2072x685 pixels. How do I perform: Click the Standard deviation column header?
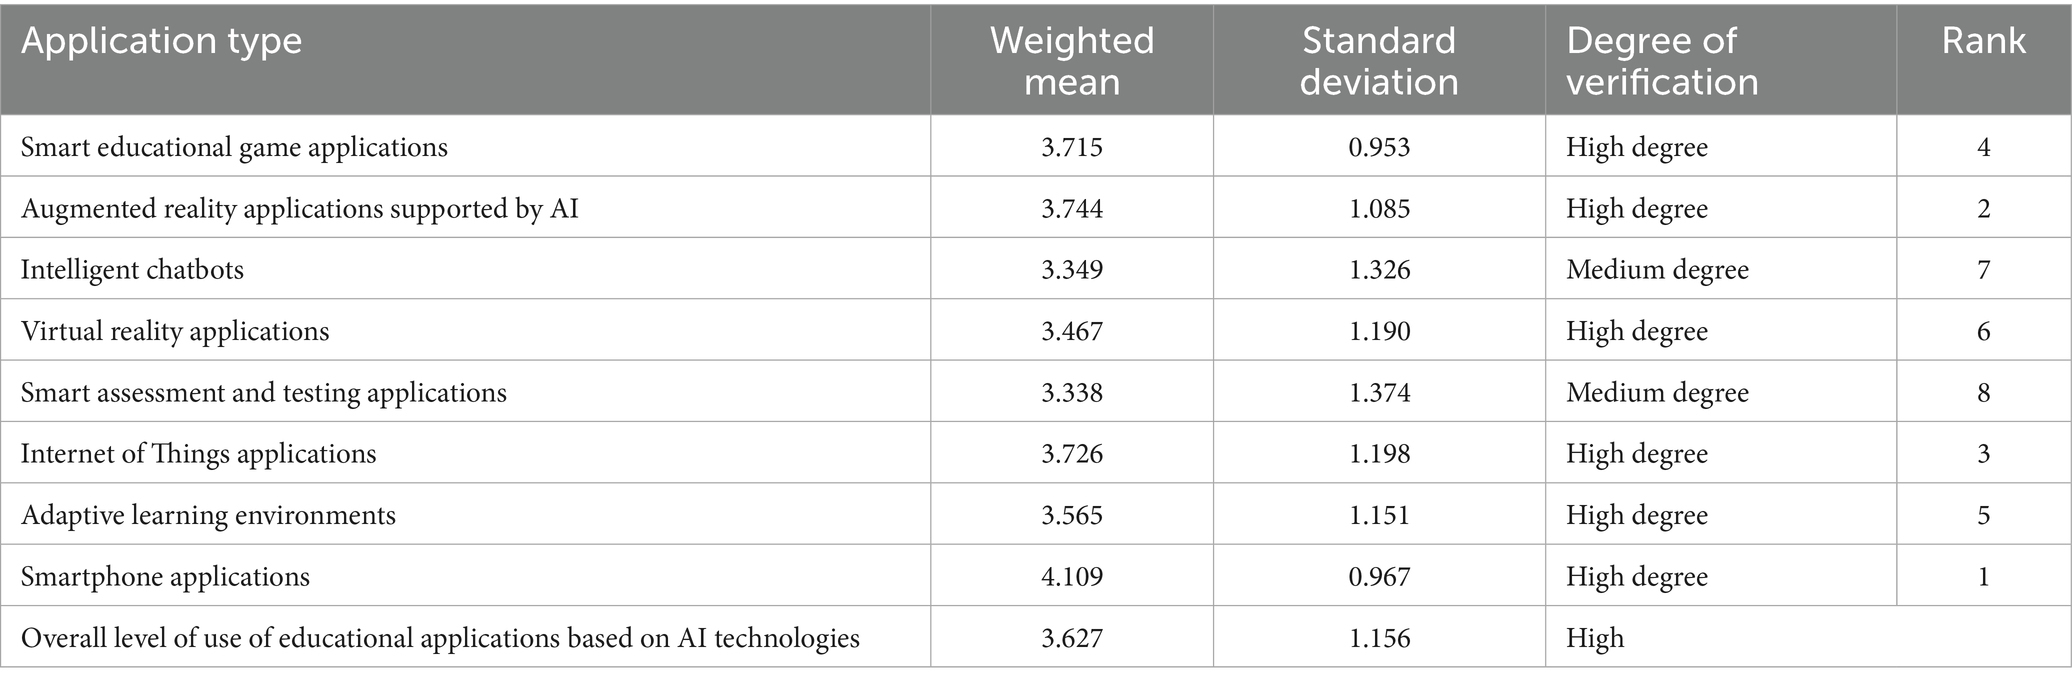coord(1379,61)
